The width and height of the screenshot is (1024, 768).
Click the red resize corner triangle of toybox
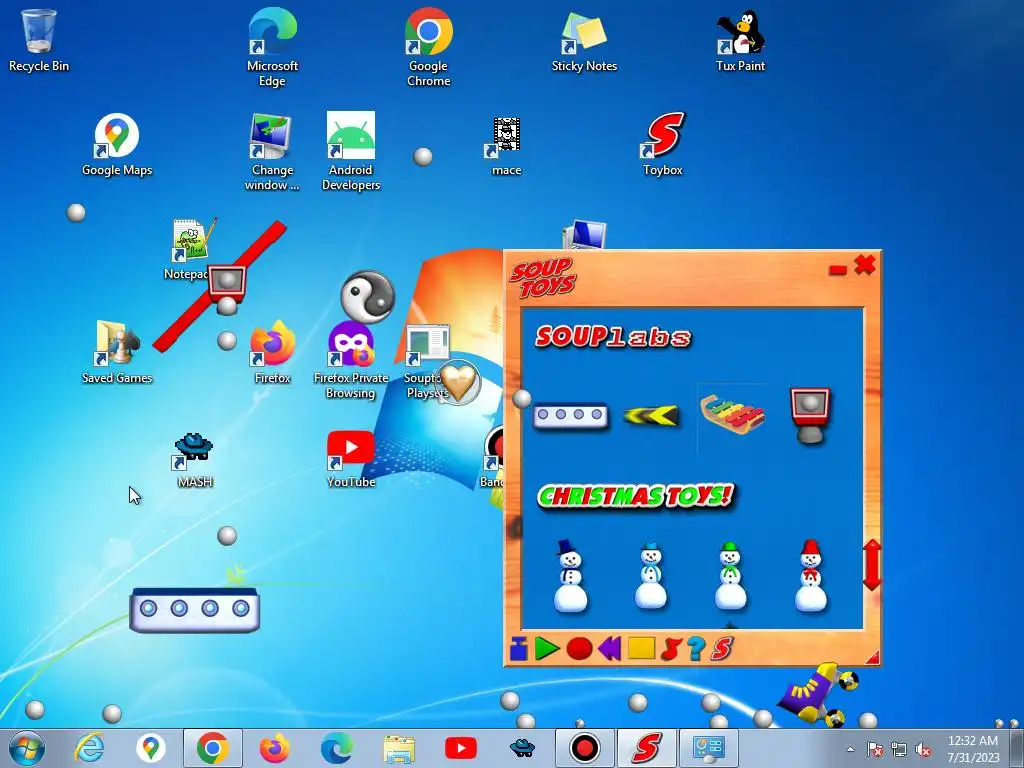(x=872, y=658)
